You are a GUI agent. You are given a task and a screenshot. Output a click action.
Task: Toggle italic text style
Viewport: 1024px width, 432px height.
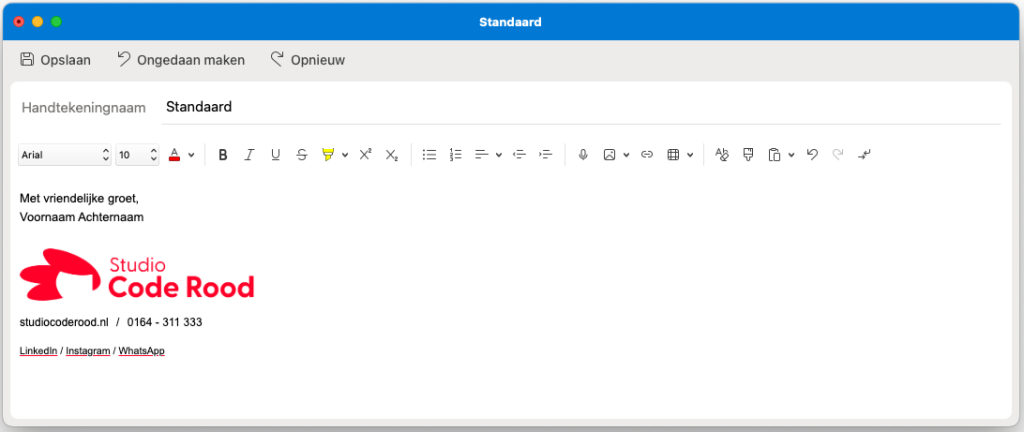(249, 155)
